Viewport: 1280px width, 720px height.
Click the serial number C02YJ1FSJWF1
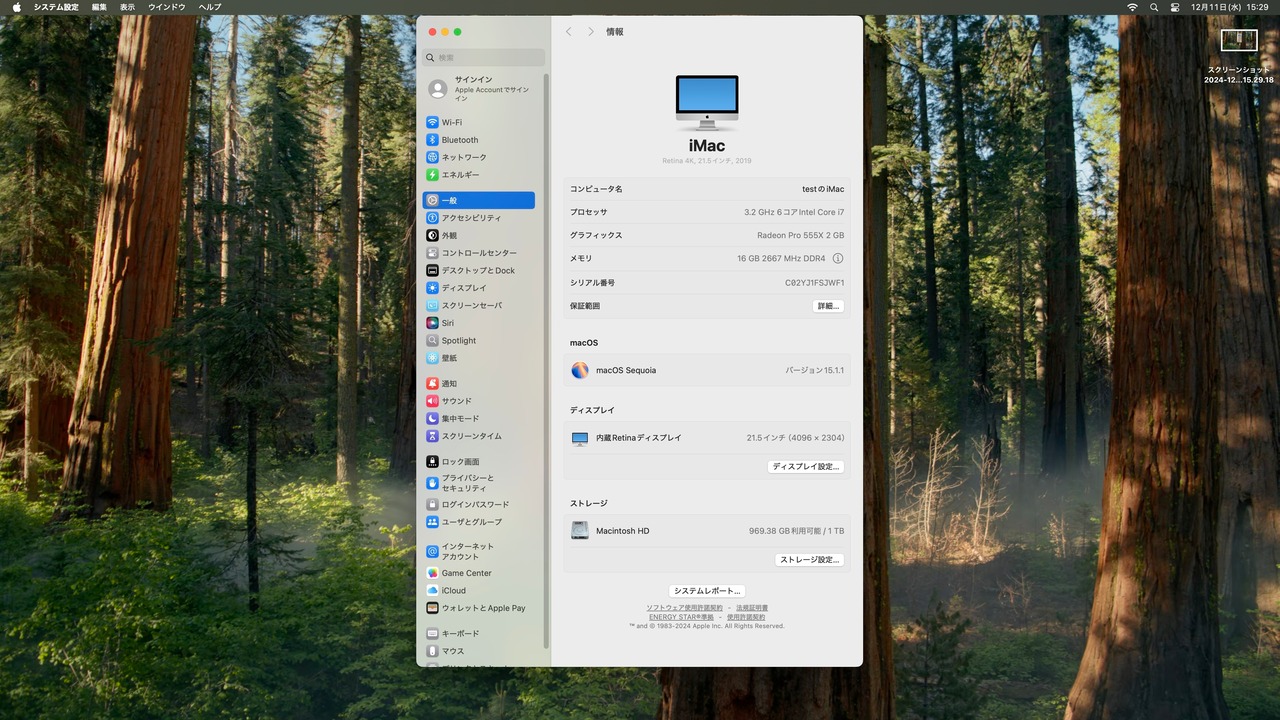[814, 283]
